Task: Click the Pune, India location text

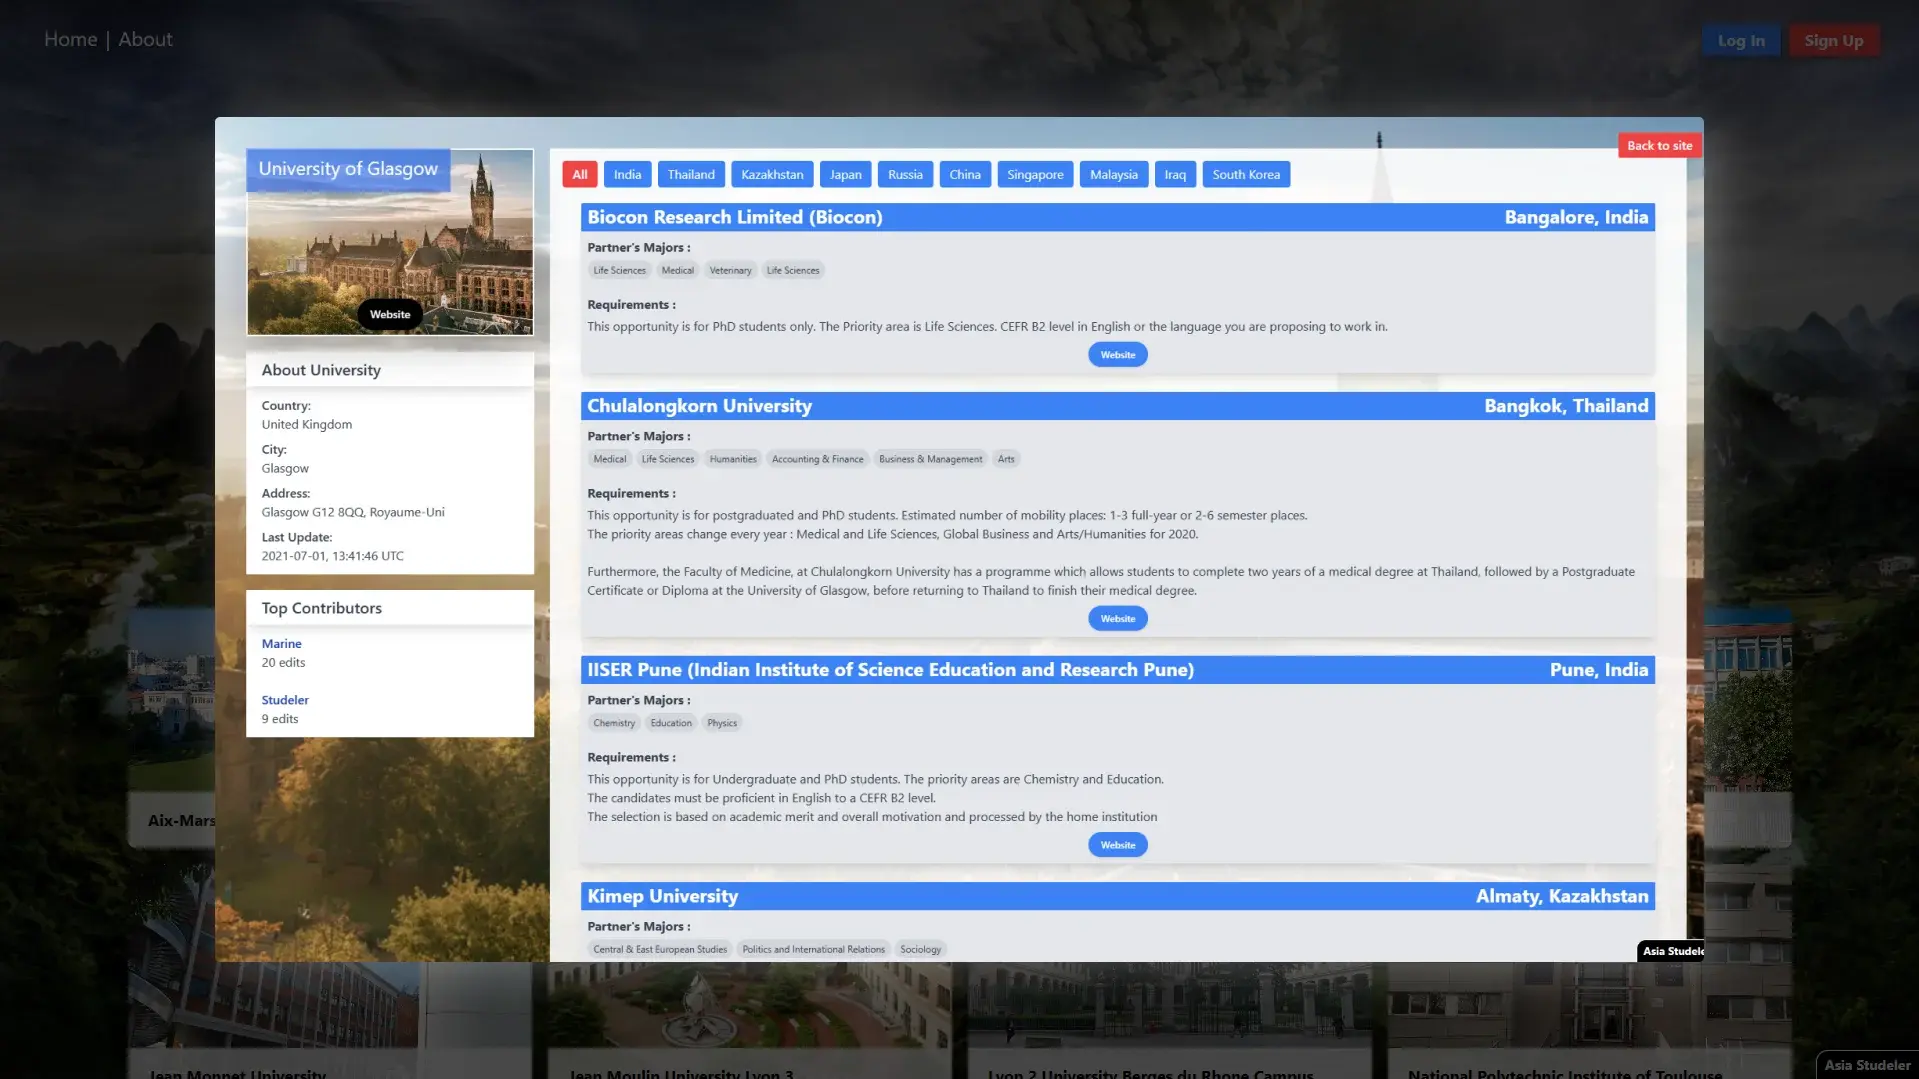Action: click(1599, 670)
